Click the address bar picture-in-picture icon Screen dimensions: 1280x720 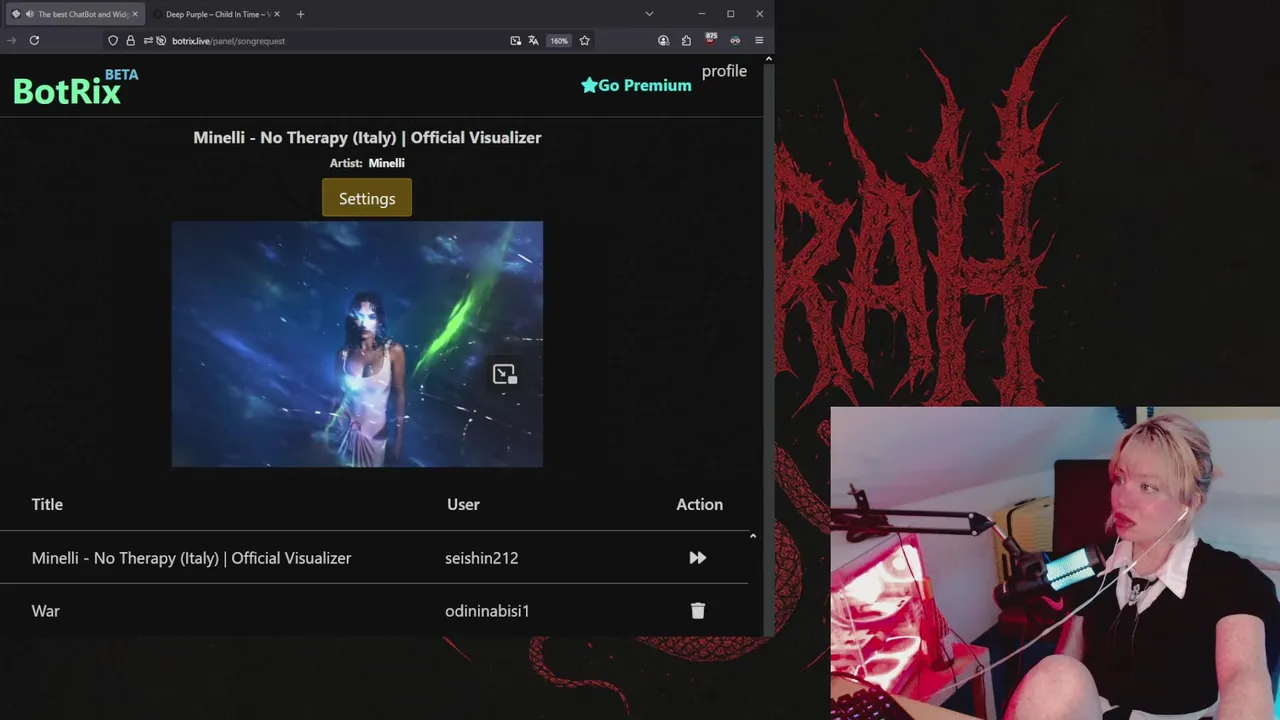pos(515,41)
